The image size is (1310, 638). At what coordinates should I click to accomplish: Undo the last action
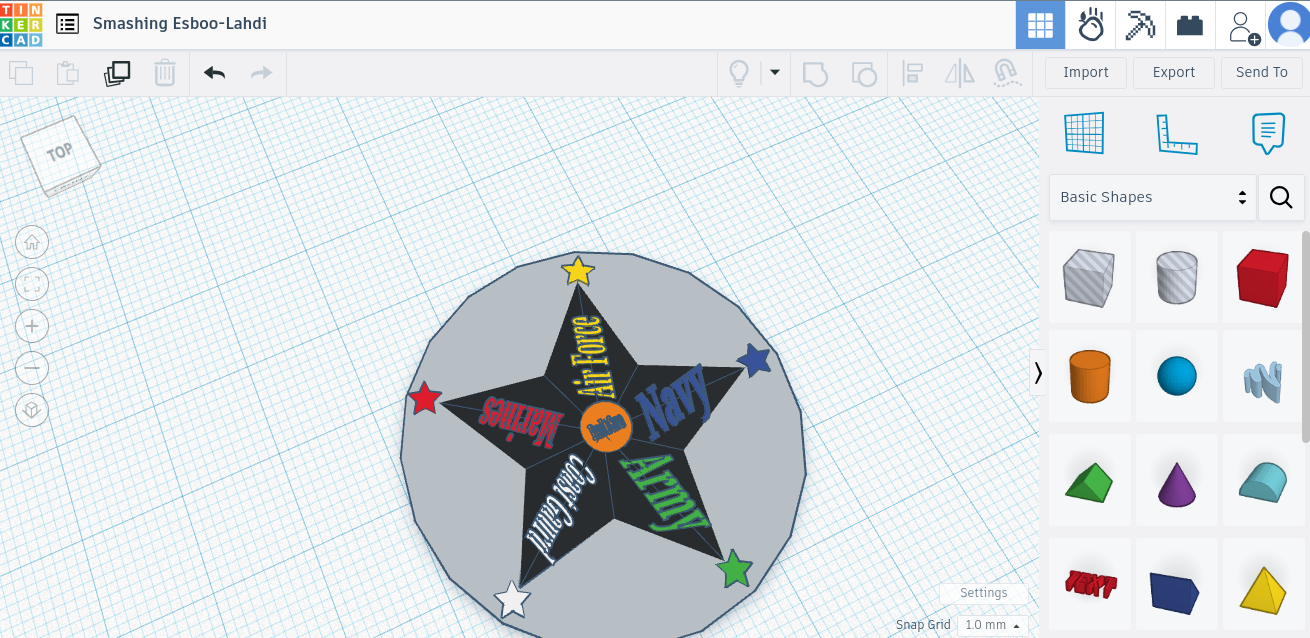[214, 73]
